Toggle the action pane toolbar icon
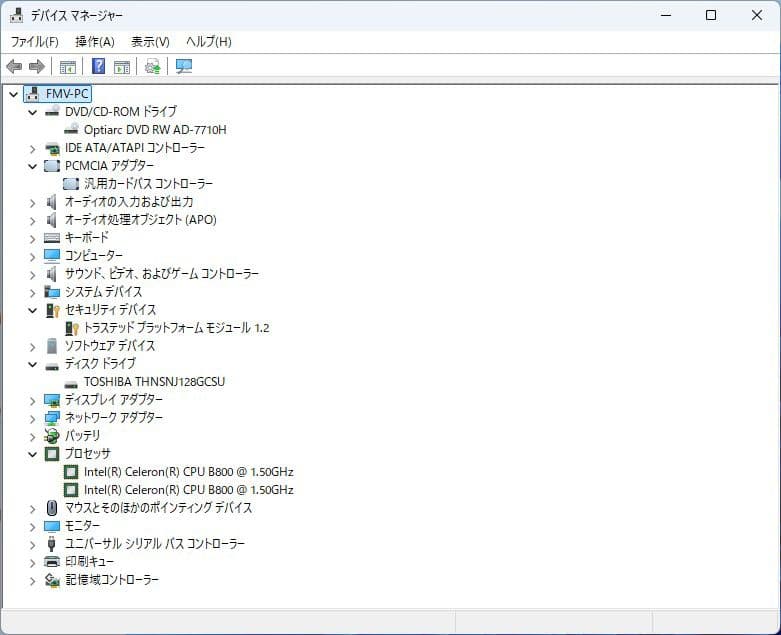Image resolution: width=781 pixels, height=635 pixels. coord(122,66)
